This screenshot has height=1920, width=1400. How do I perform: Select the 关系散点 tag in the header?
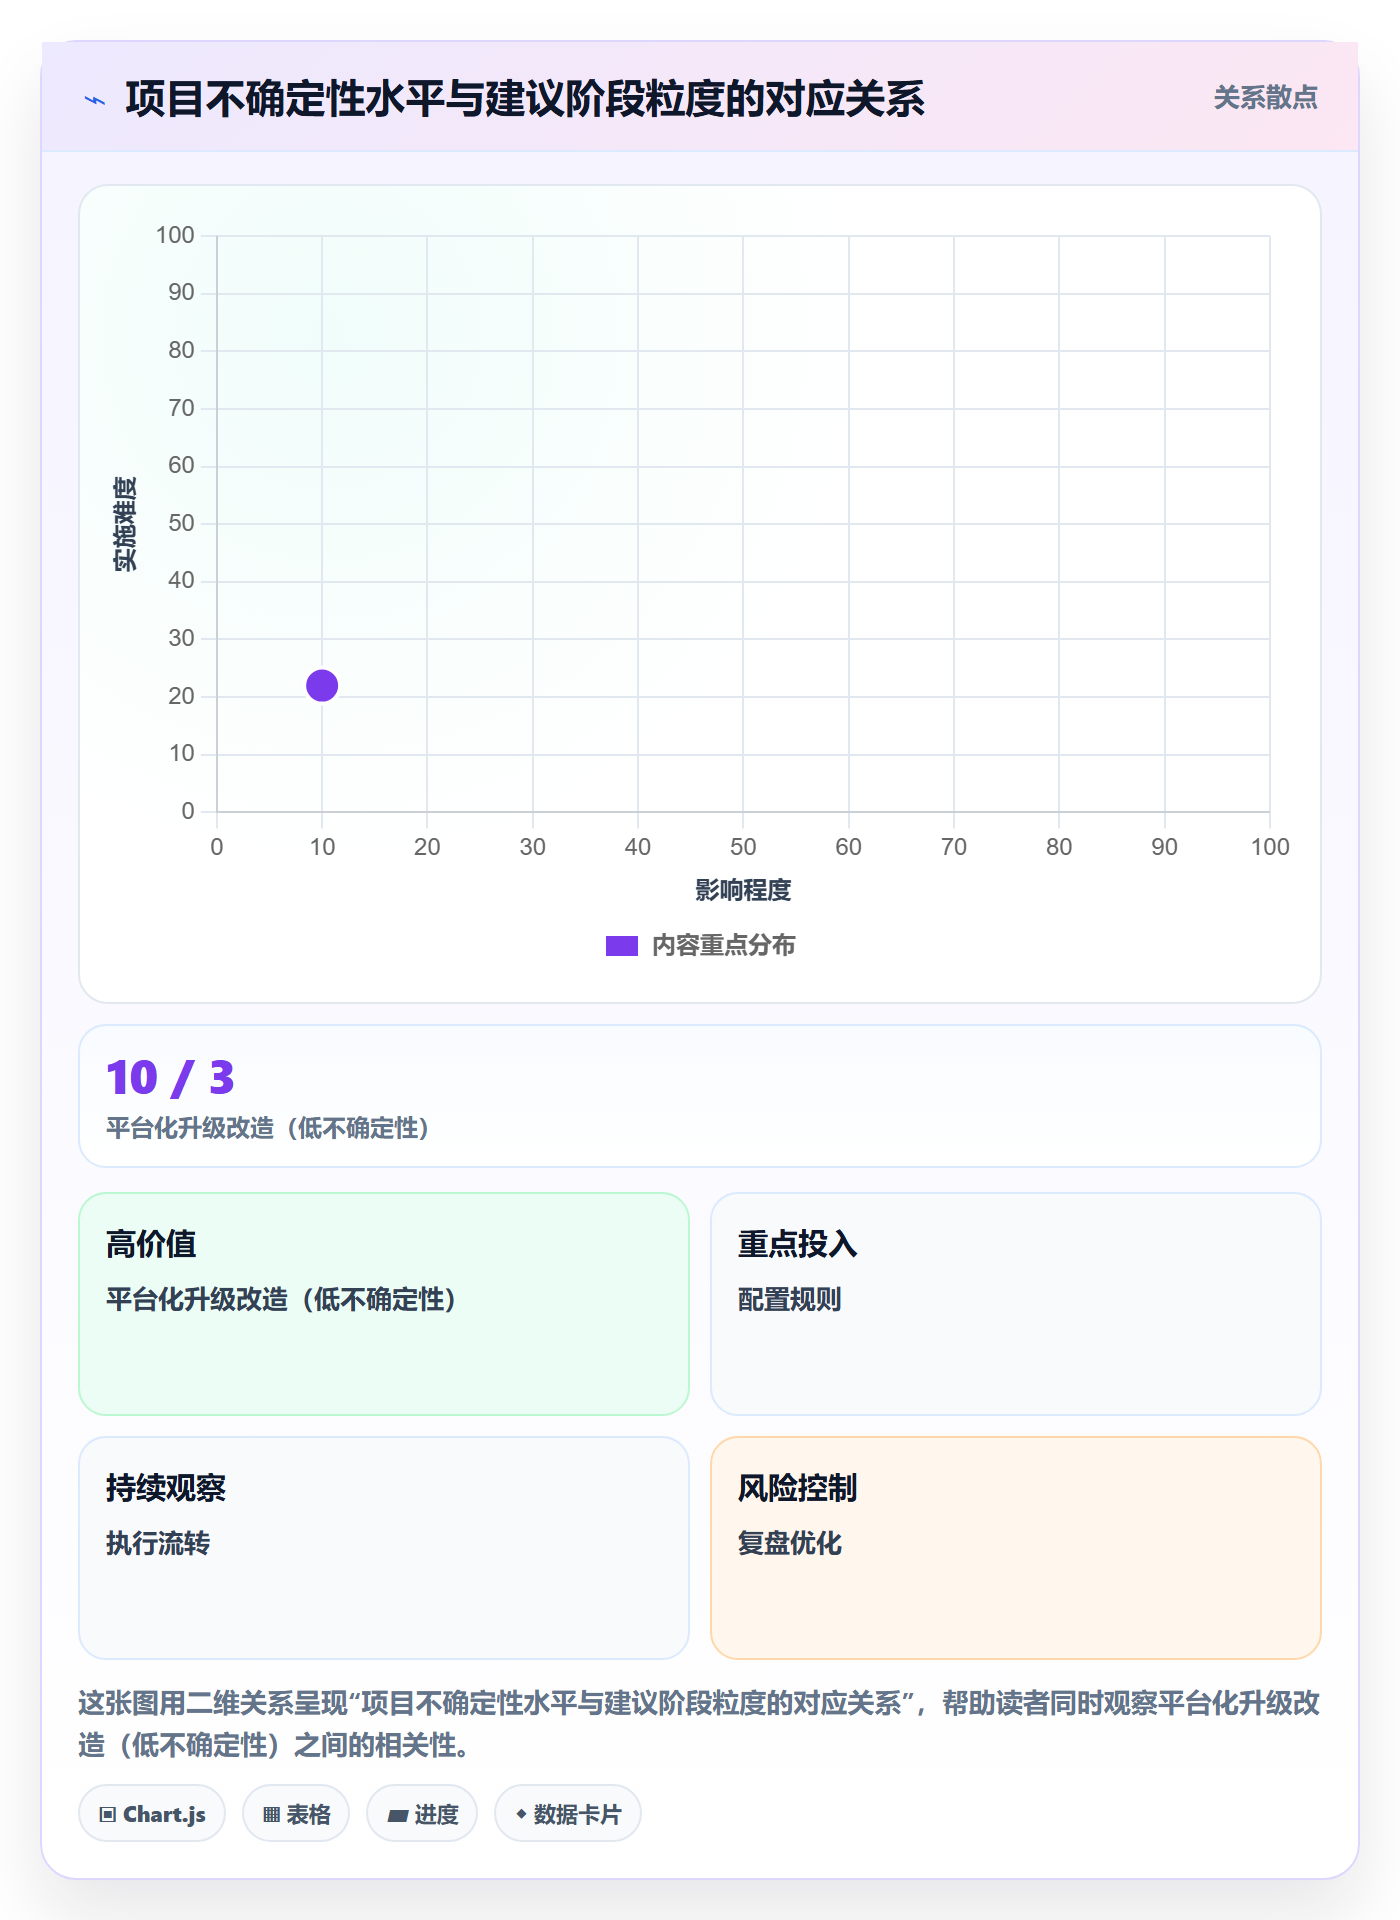tap(1265, 98)
